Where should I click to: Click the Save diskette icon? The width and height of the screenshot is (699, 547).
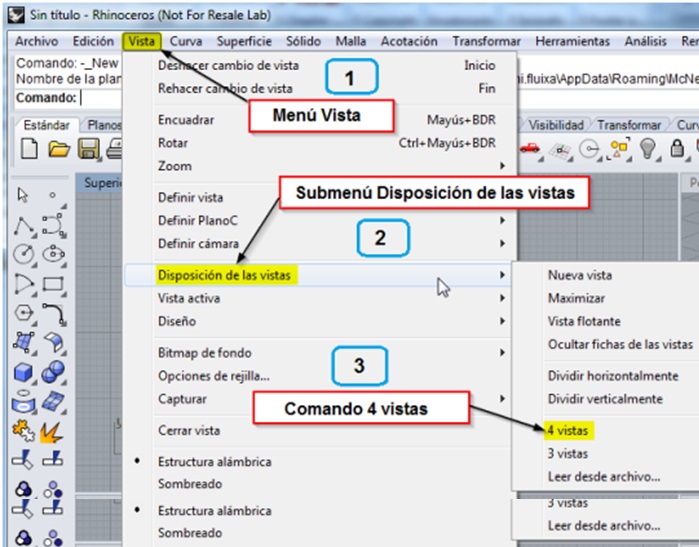(x=88, y=150)
